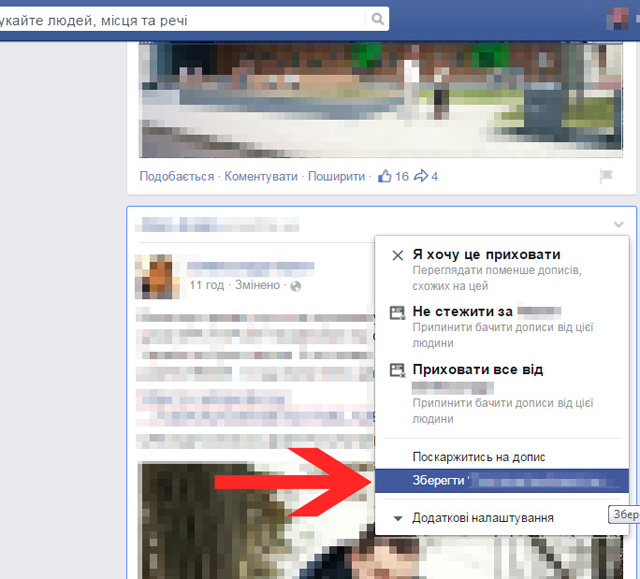
Task: Click the share arrow icon with 4 shares
Action: pyautogui.click(x=421, y=176)
